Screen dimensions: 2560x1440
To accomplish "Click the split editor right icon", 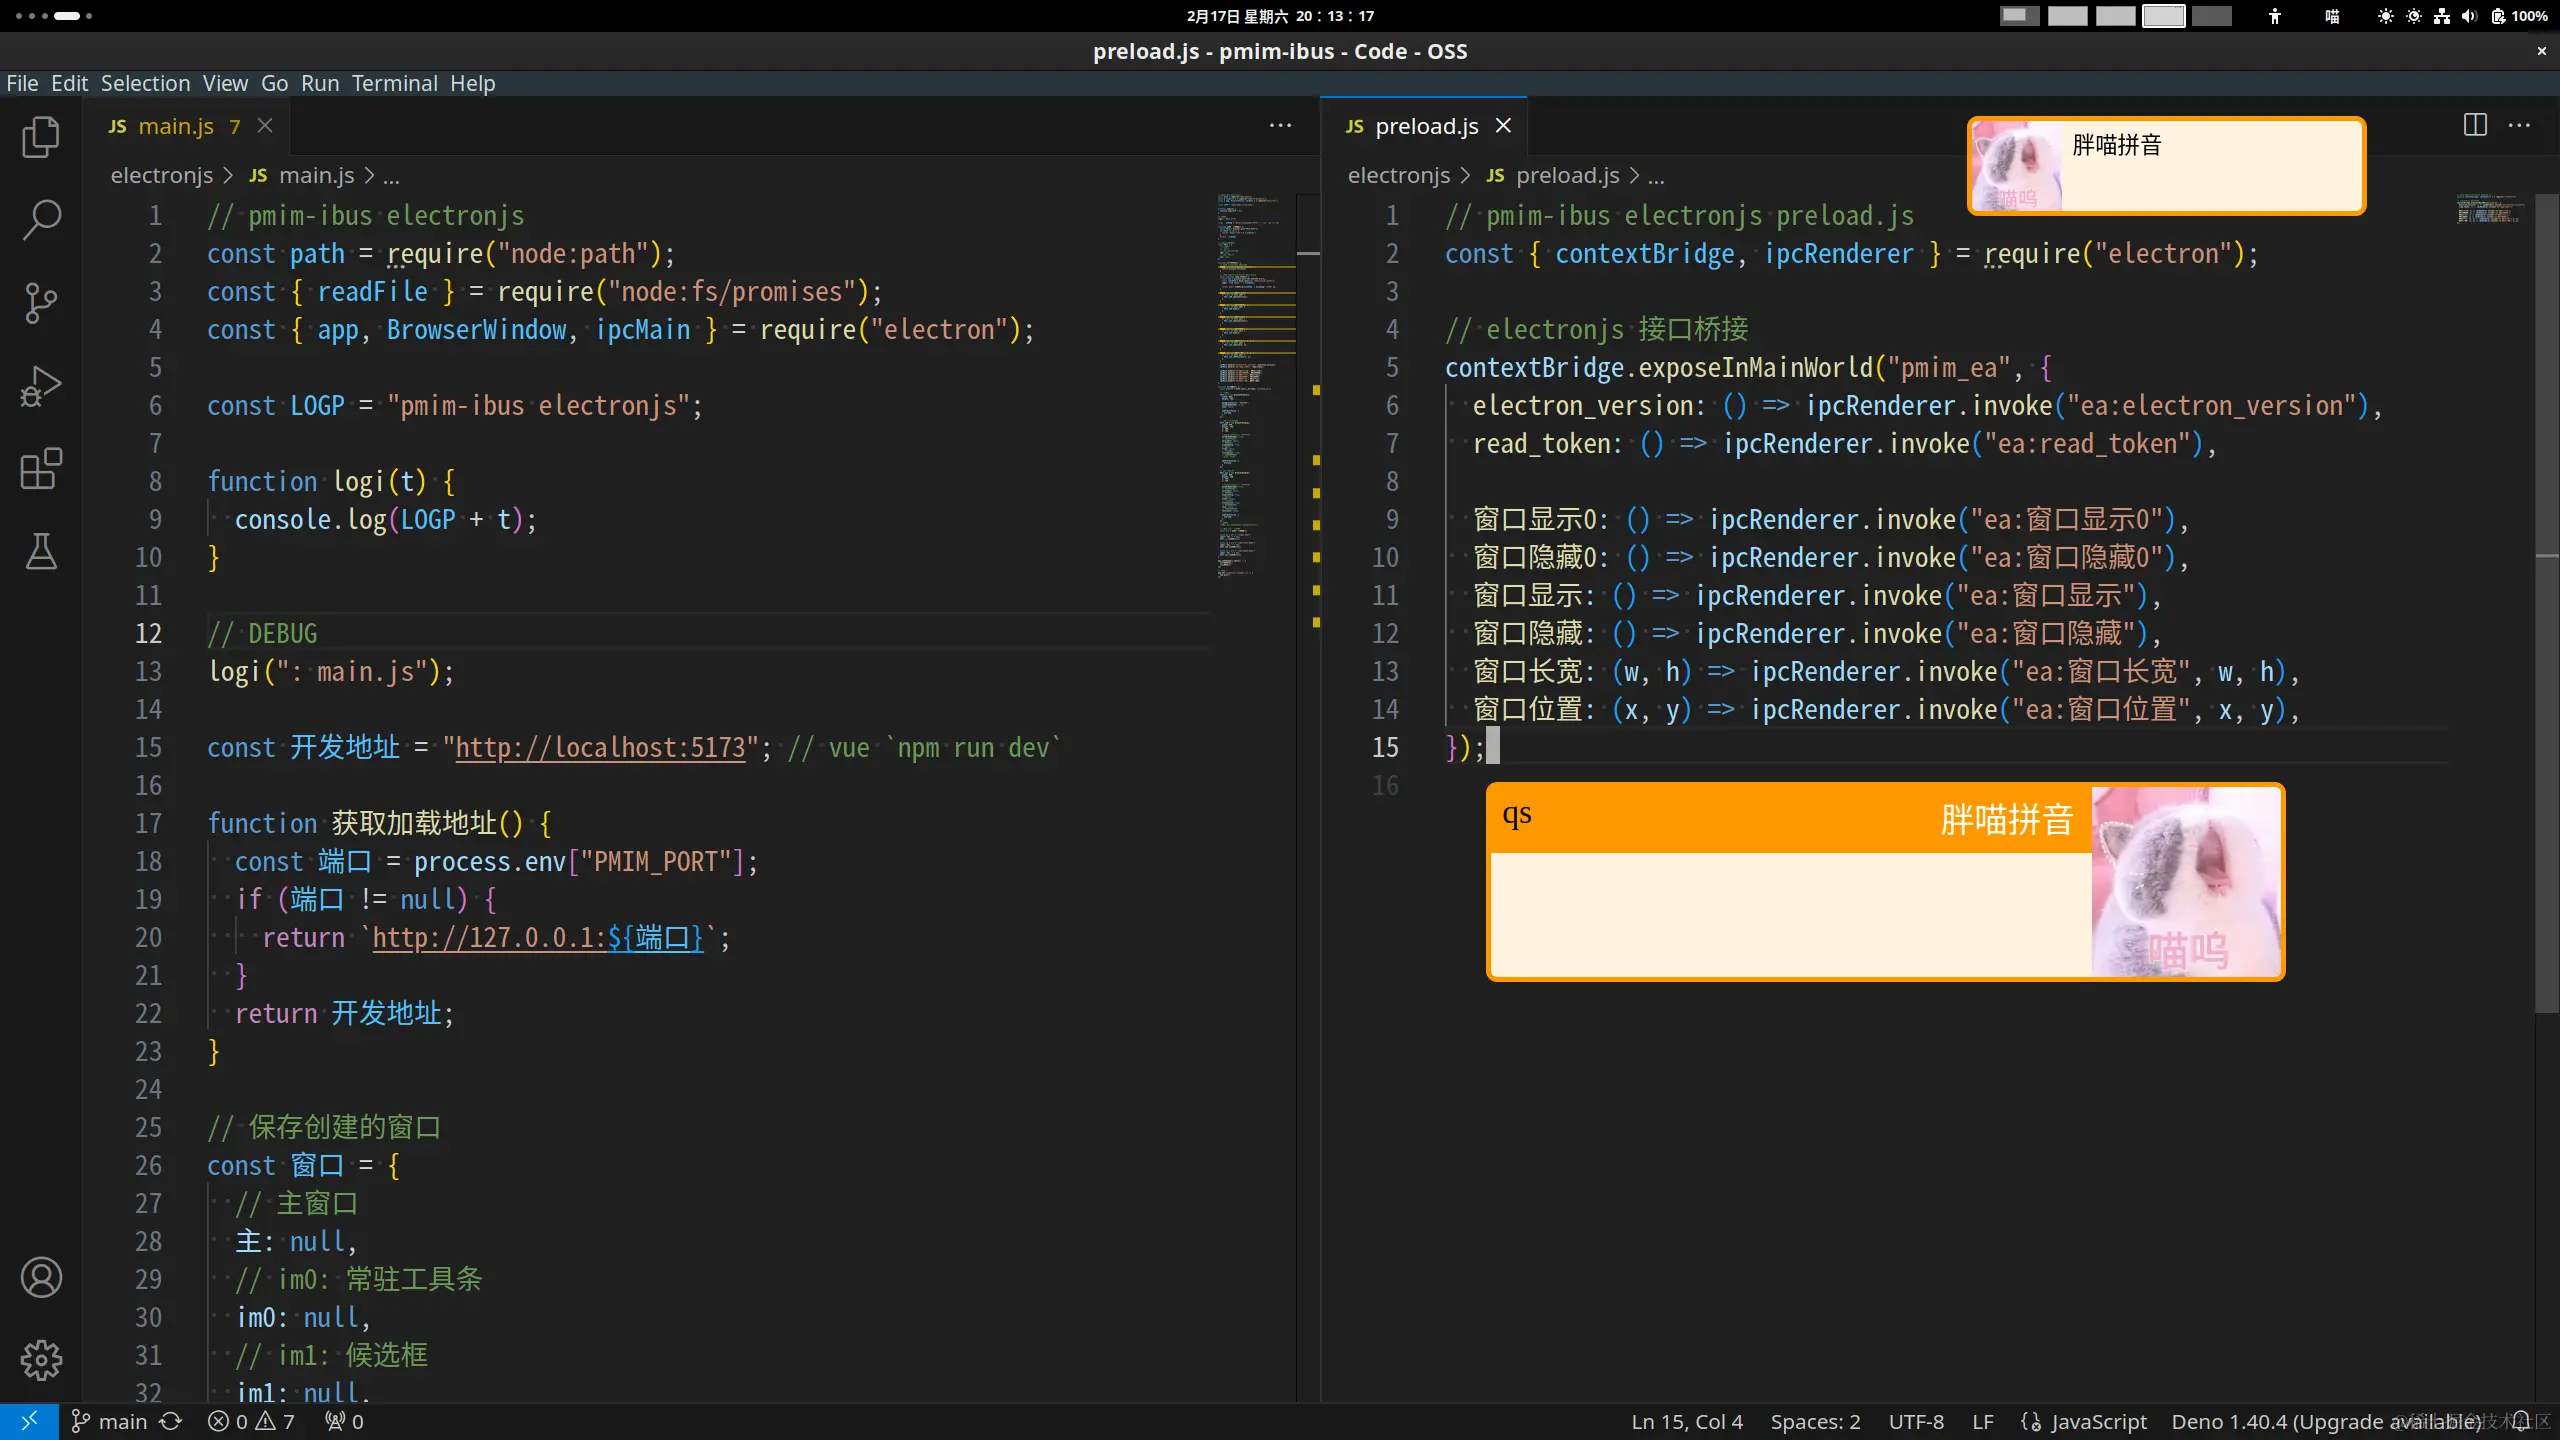I will point(2475,126).
